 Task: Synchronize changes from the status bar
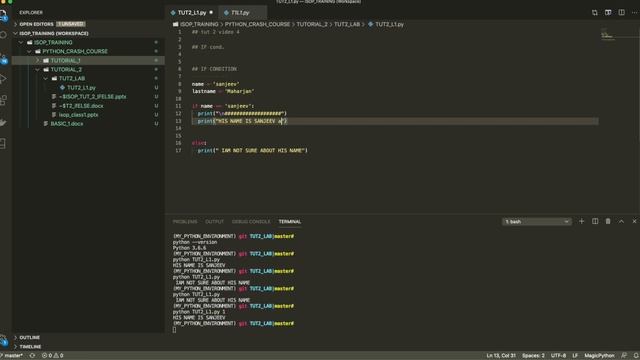point(32,356)
